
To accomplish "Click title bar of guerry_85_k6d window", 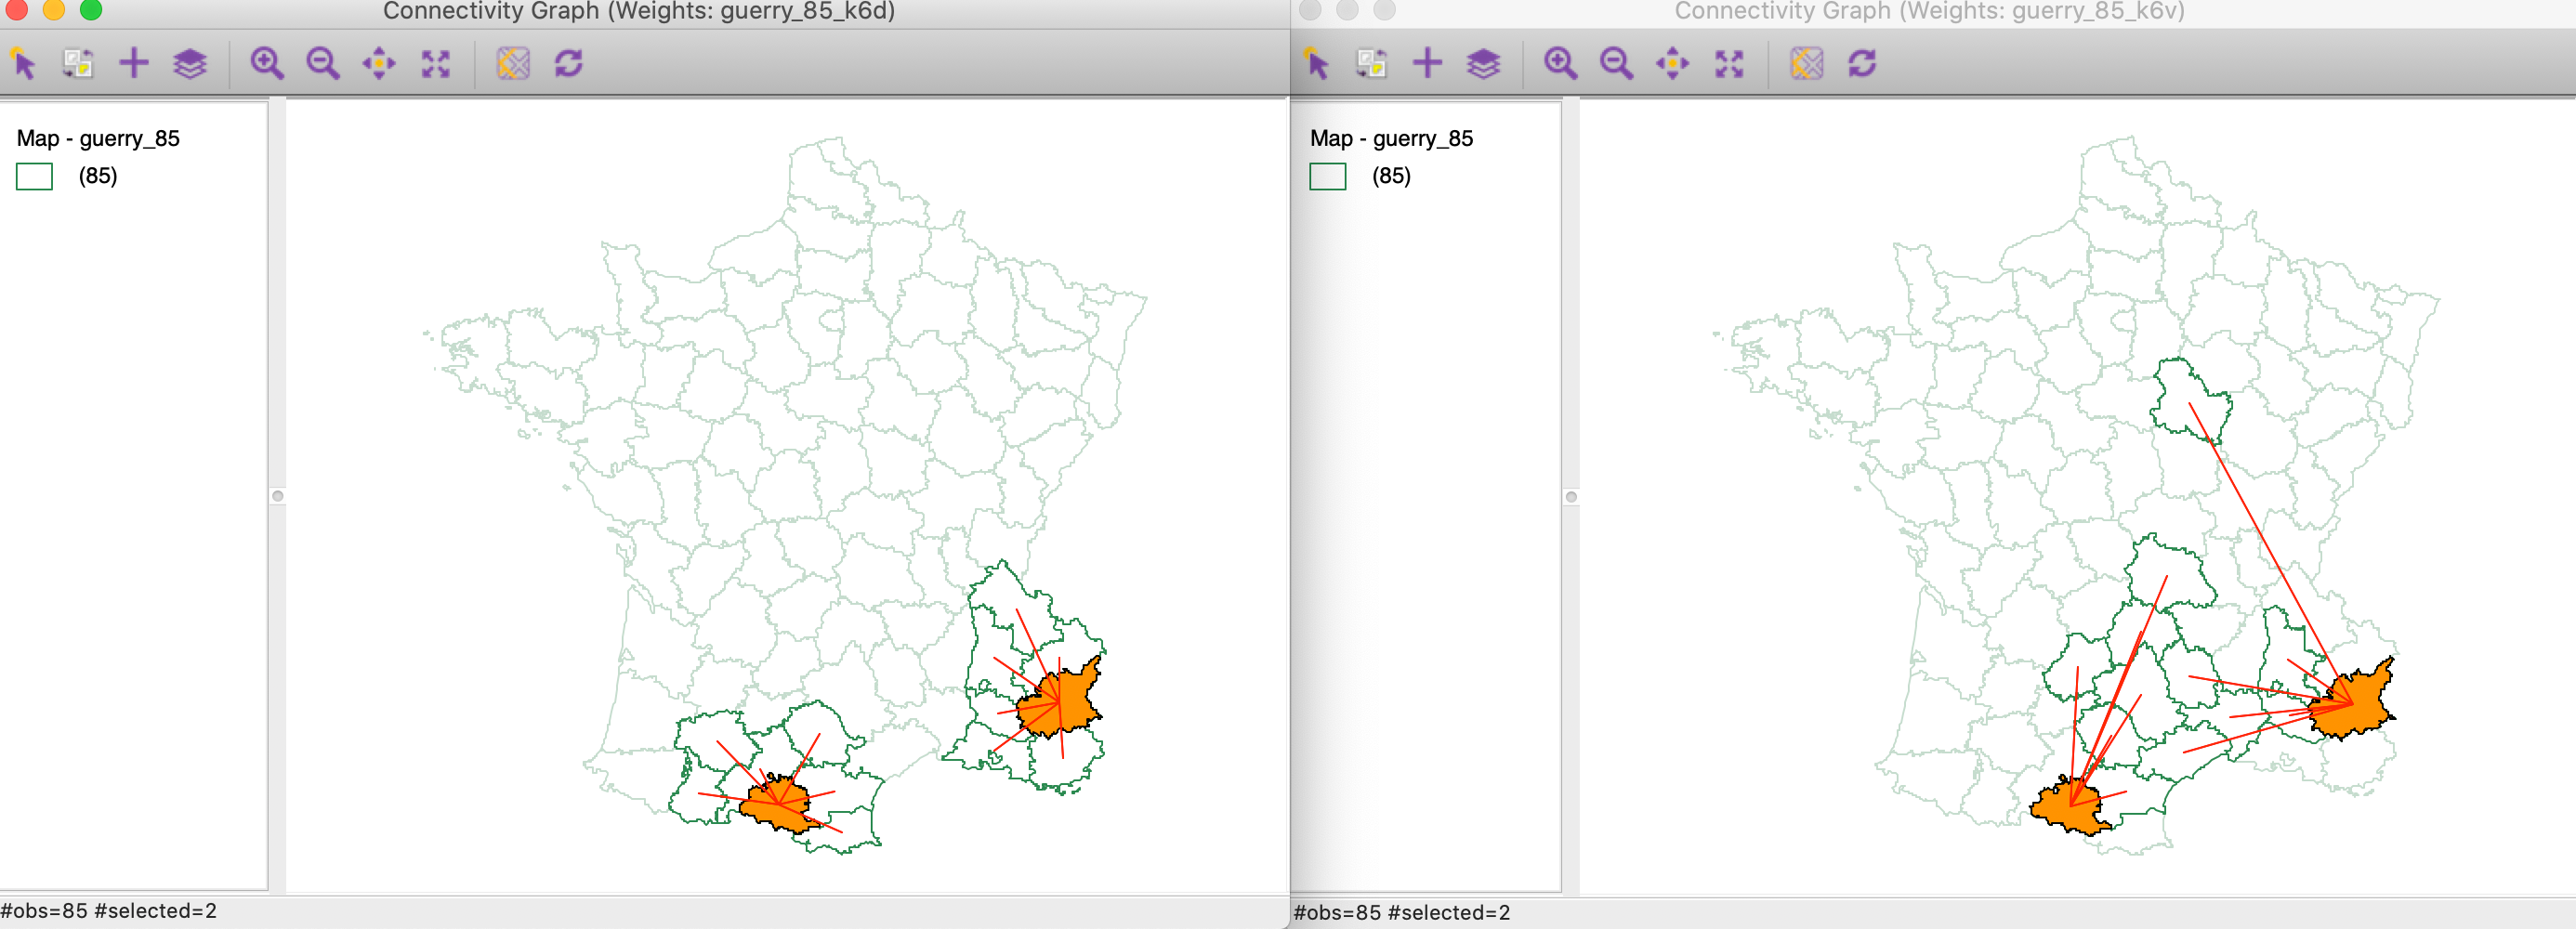I will point(639,11).
